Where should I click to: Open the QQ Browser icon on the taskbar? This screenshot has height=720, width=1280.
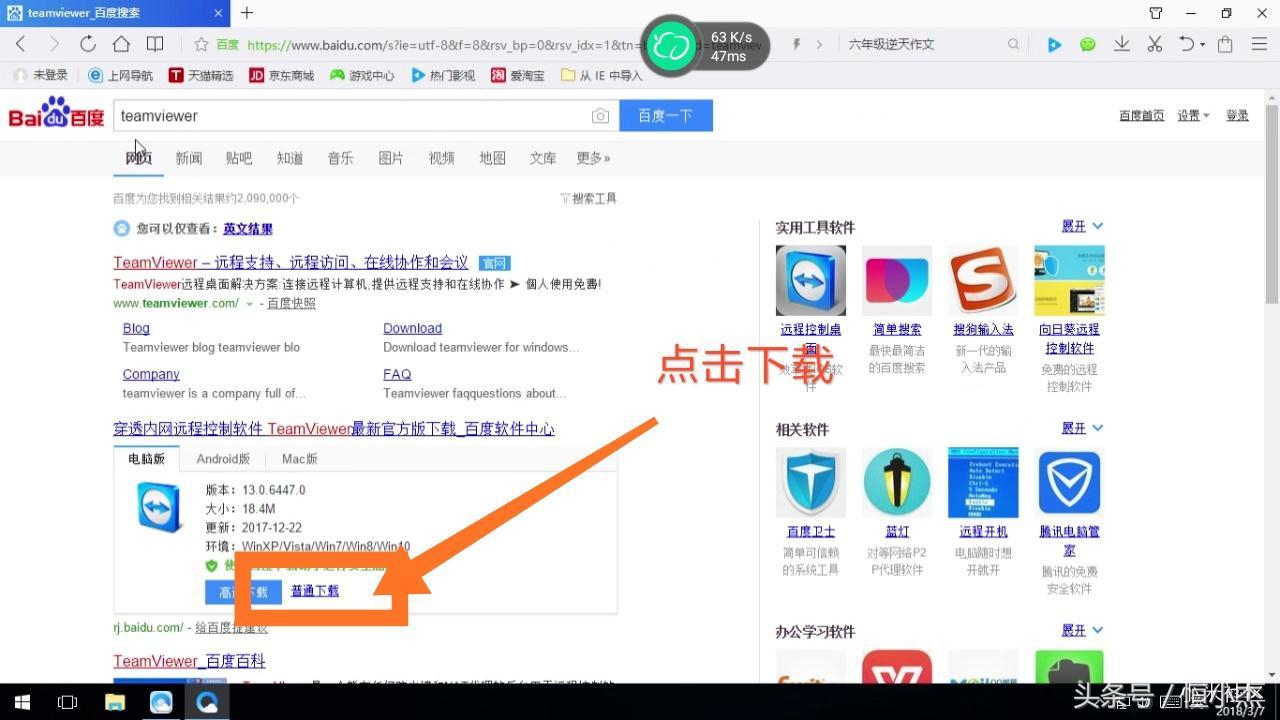click(207, 701)
